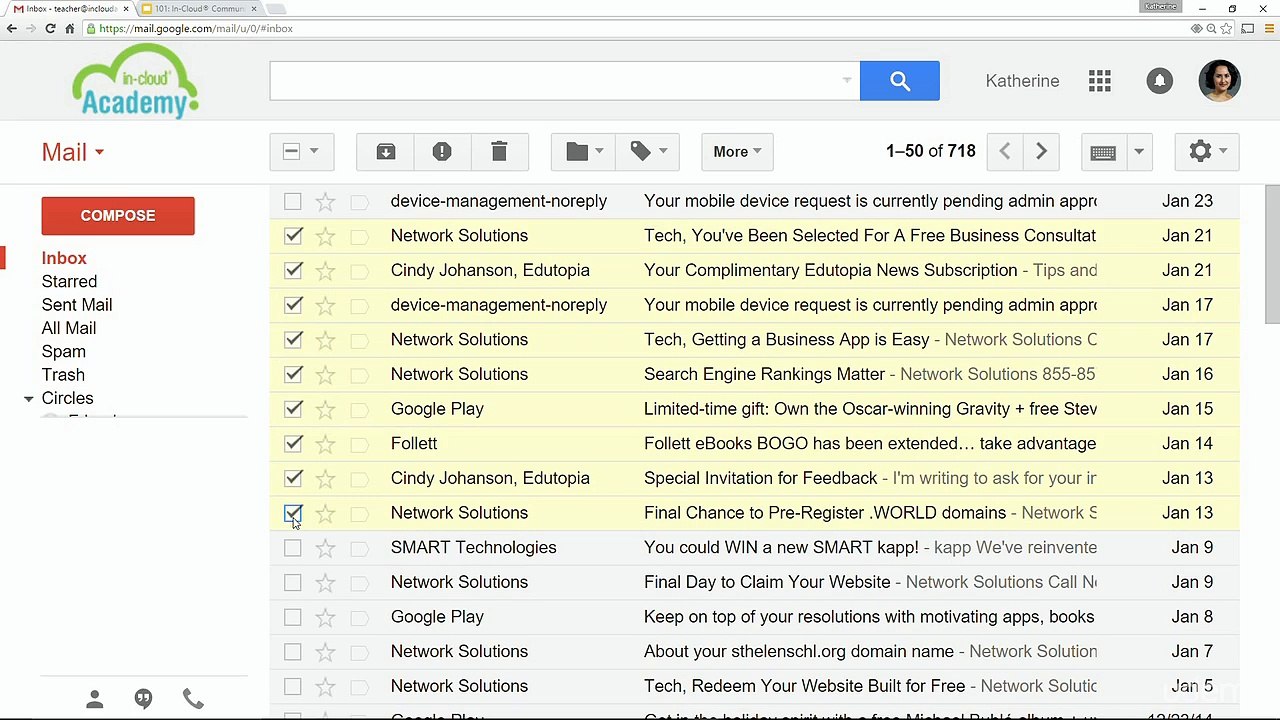Collapse the Circles section in the sidebar

pos(29,399)
